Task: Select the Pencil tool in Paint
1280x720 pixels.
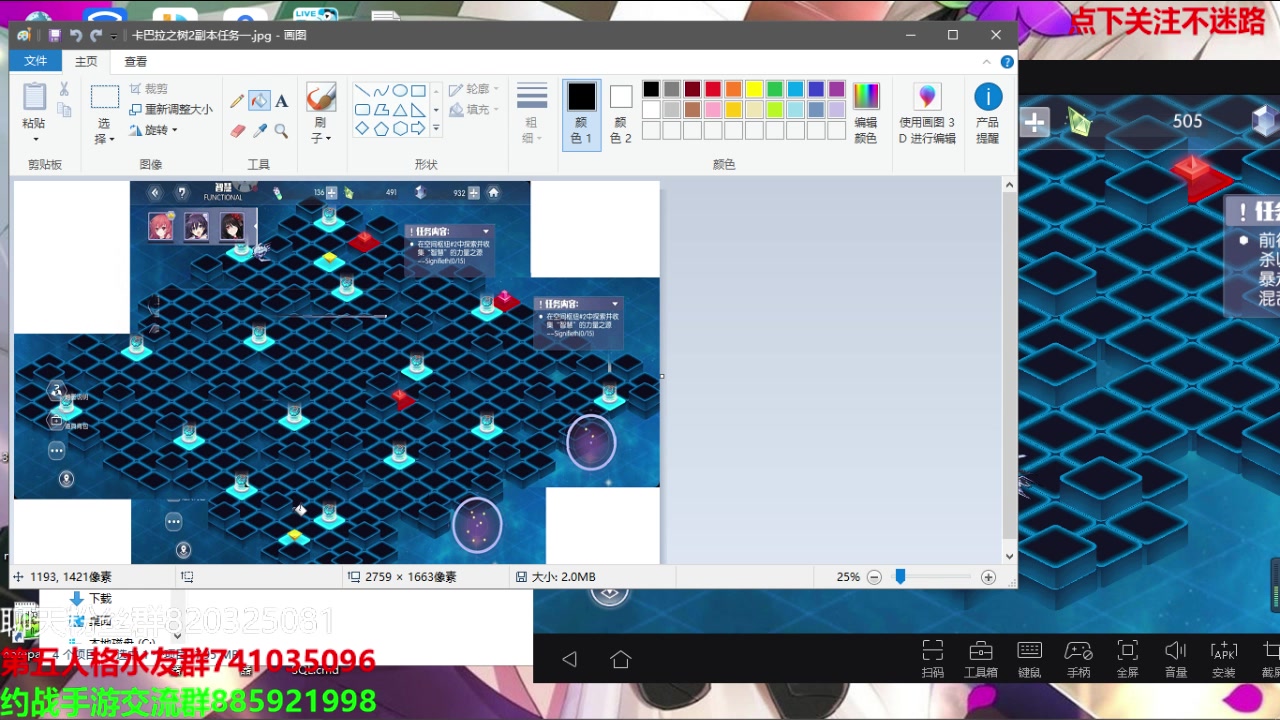Action: coord(237,101)
